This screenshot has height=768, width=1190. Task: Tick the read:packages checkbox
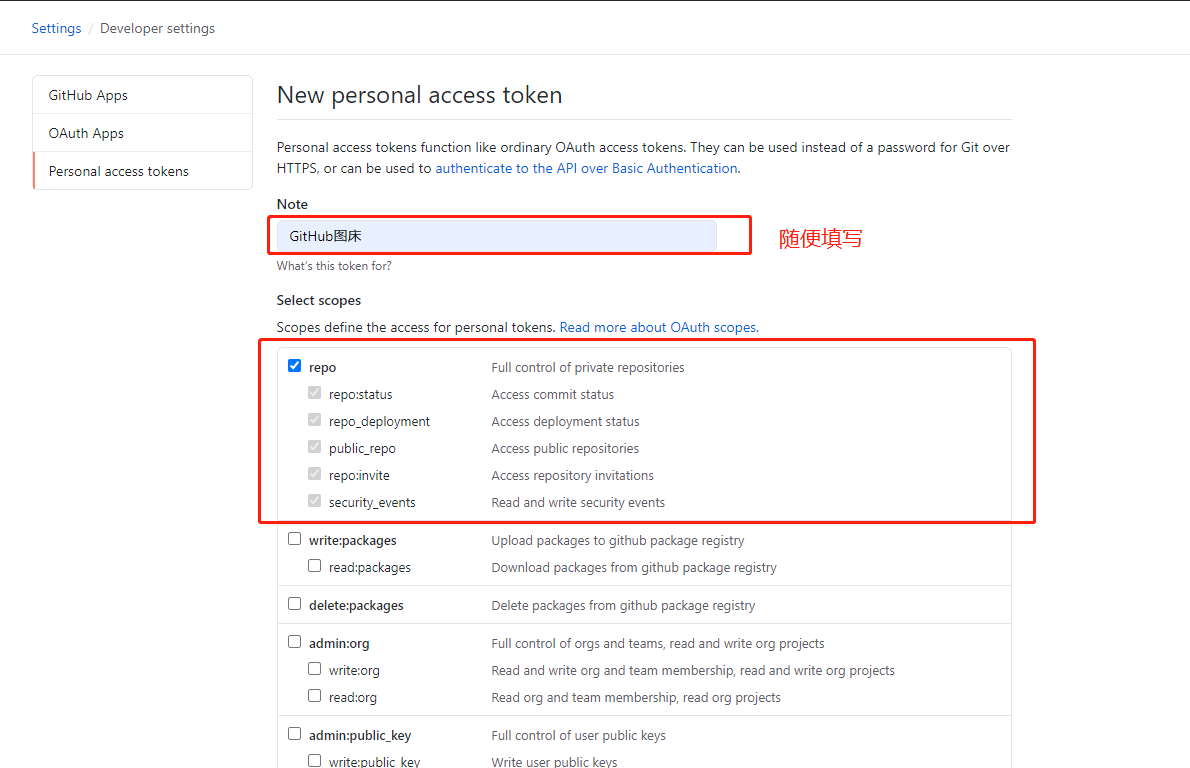tap(314, 566)
